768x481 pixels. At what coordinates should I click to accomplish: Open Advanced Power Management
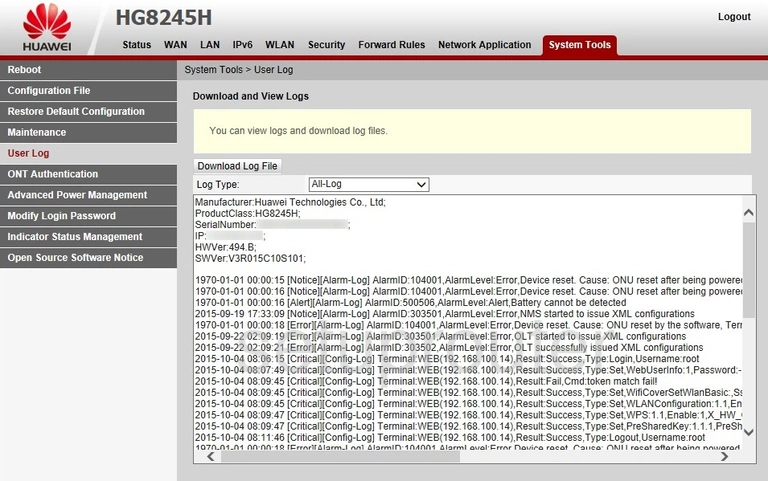tap(88, 195)
